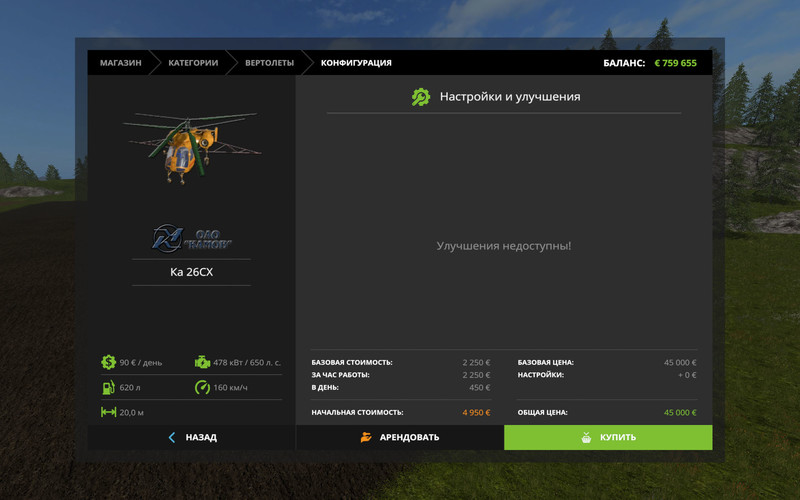Click the daily upkeep dollar-gear icon
Viewport: 800px width, 500px height.
click(109, 362)
